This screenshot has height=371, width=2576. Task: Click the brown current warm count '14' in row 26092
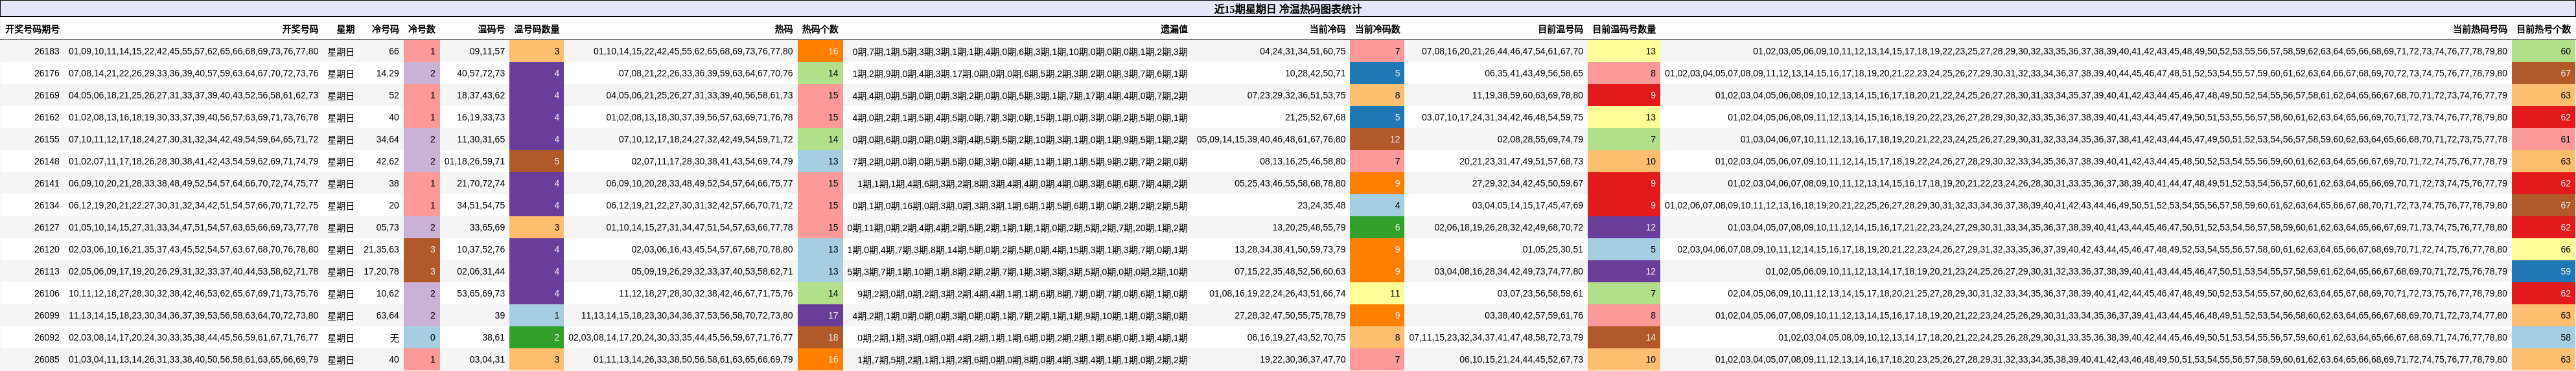(1624, 337)
